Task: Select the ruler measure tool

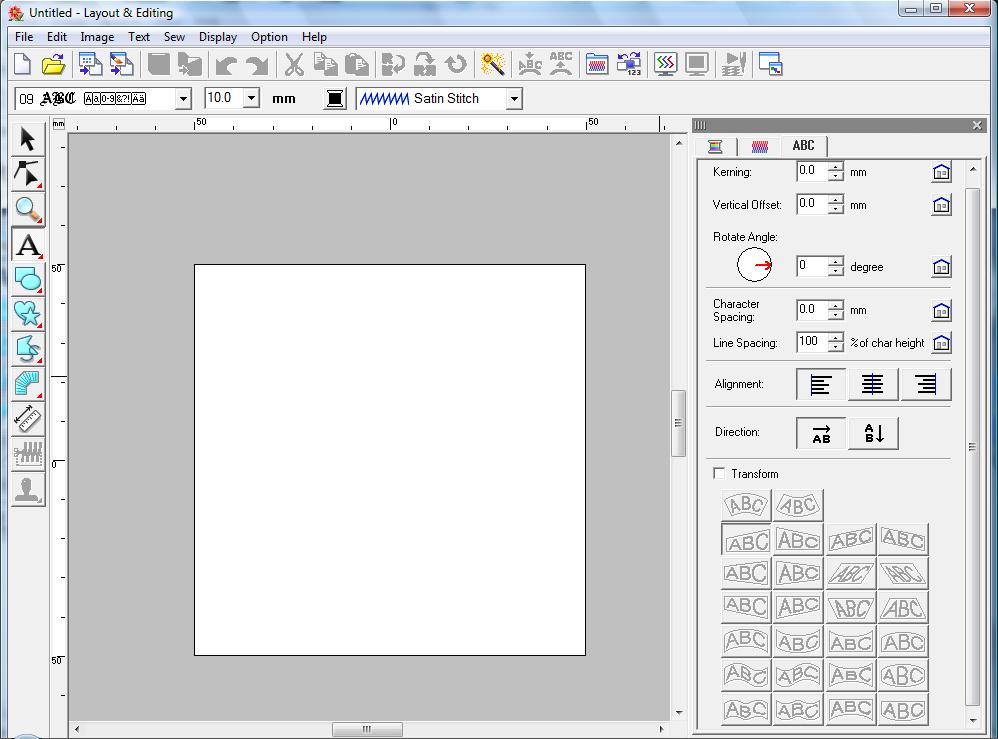Action: coord(28,419)
